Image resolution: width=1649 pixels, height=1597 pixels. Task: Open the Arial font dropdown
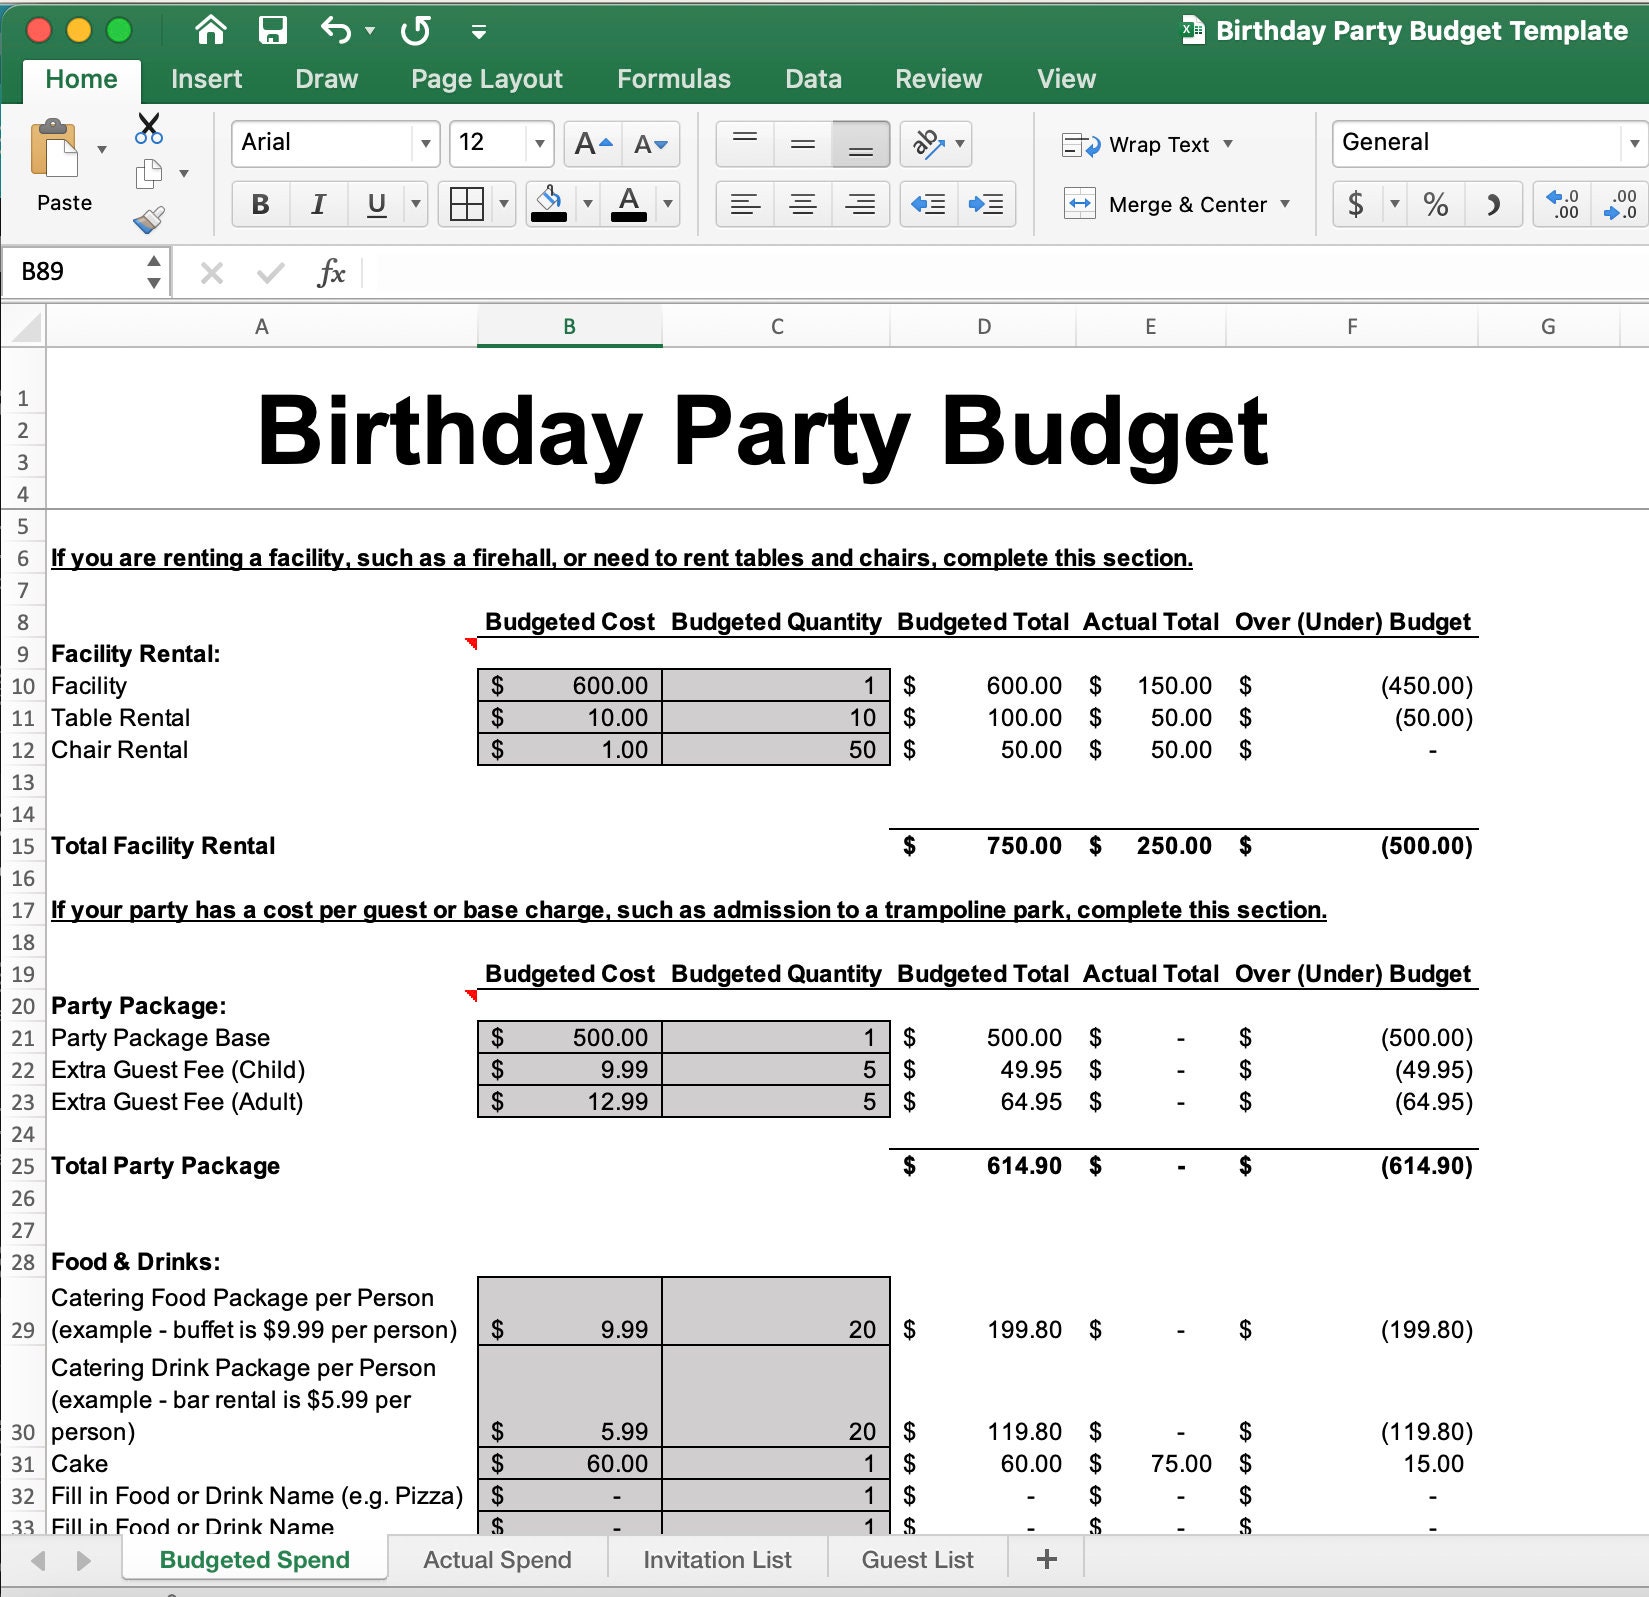[424, 143]
